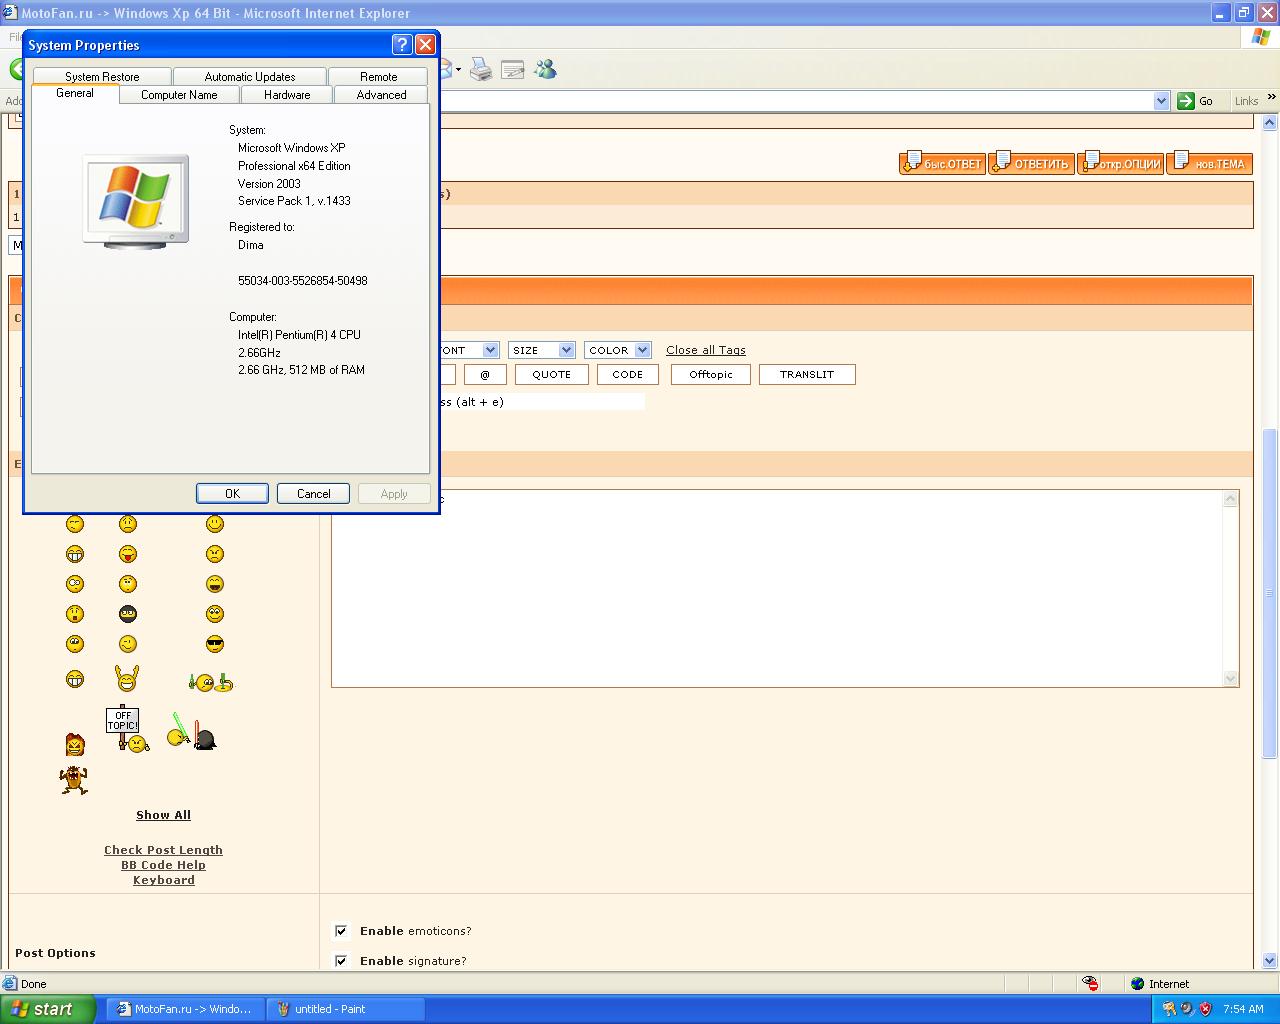The height and width of the screenshot is (1024, 1280).
Task: Open the Check Post Length link
Action: 164,850
